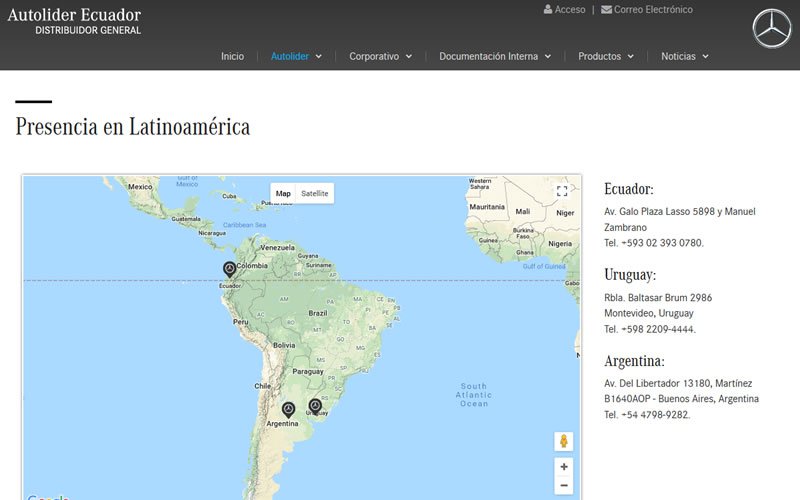Click Brazil on the map

pos(318,313)
